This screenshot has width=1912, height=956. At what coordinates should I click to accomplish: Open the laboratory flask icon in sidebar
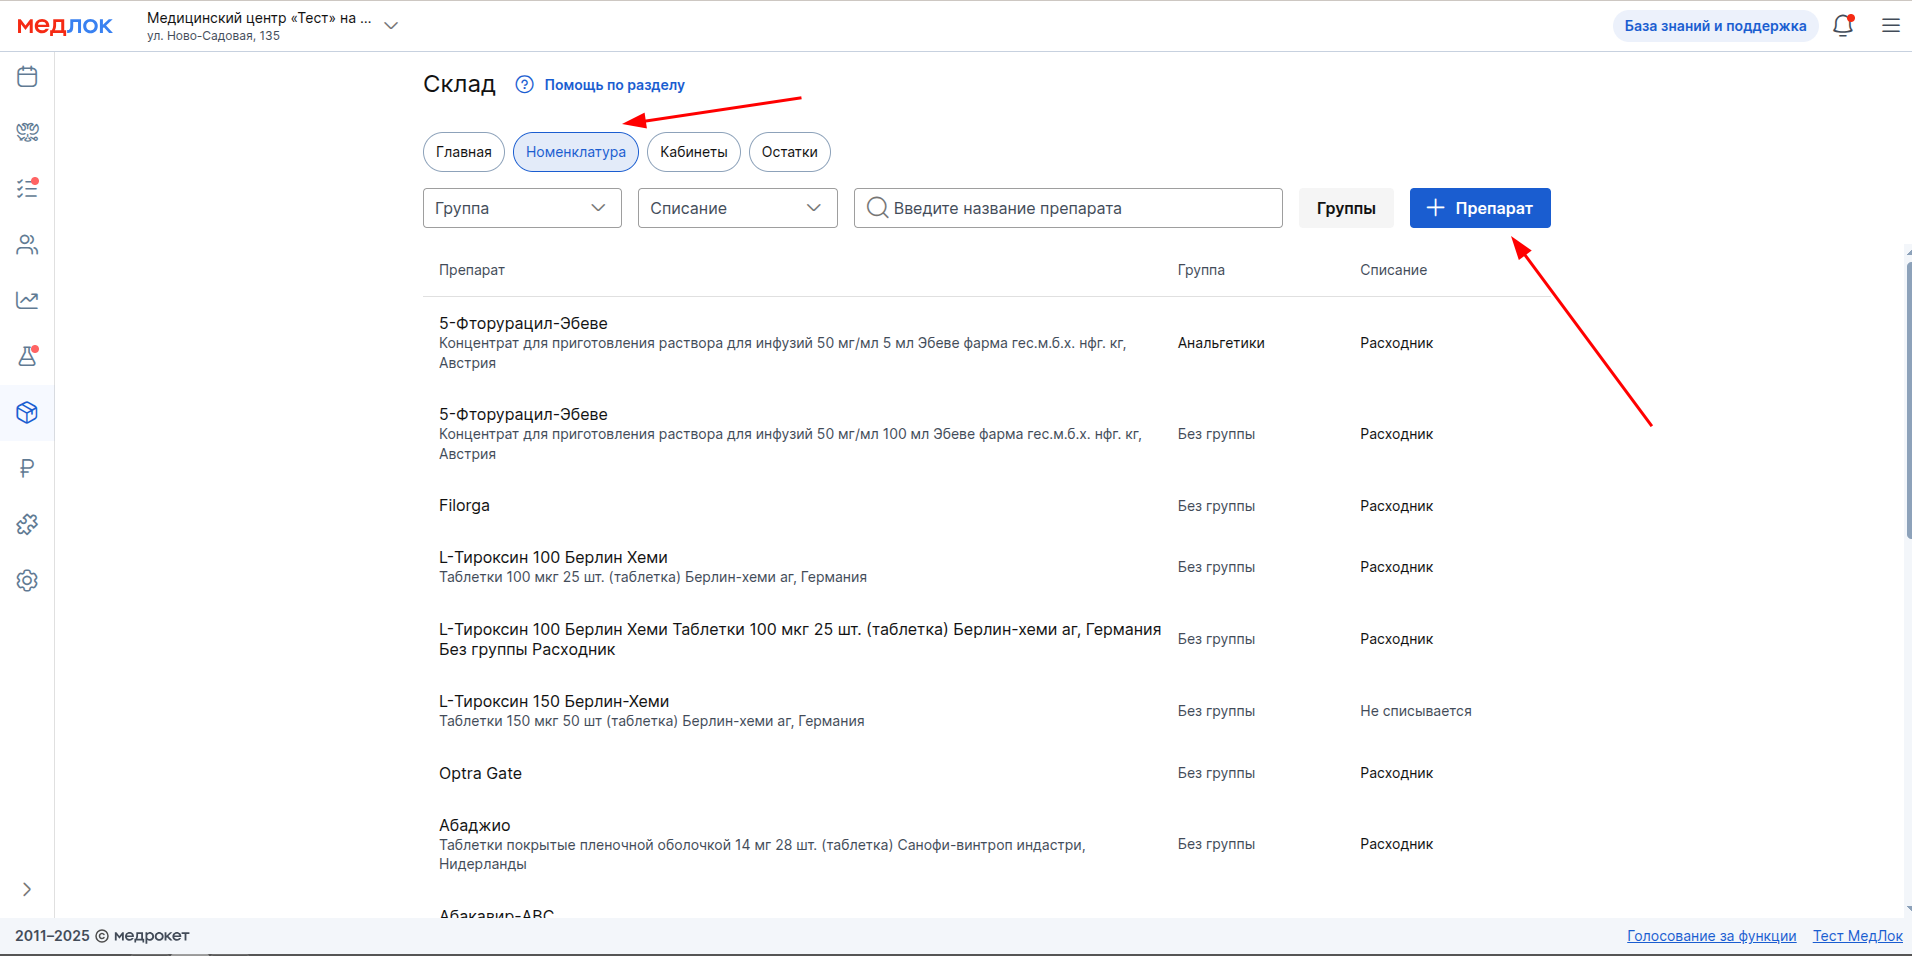click(27, 356)
